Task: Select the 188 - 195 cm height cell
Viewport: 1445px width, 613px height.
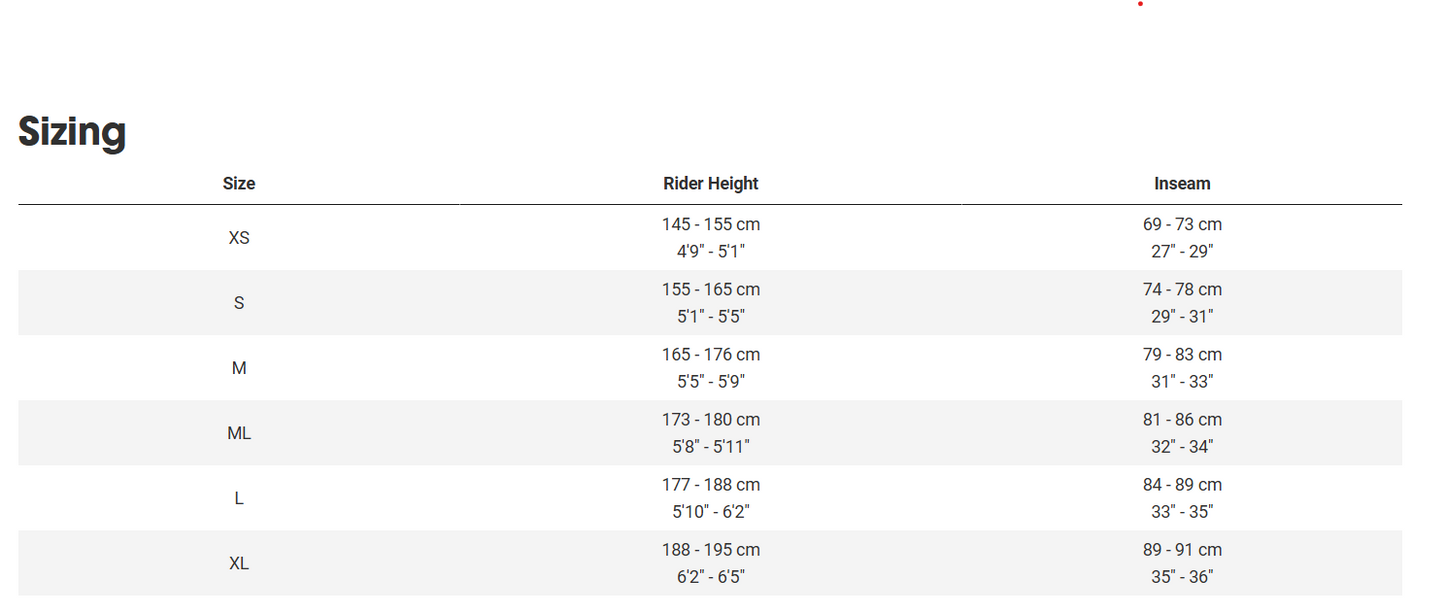Action: point(710,550)
